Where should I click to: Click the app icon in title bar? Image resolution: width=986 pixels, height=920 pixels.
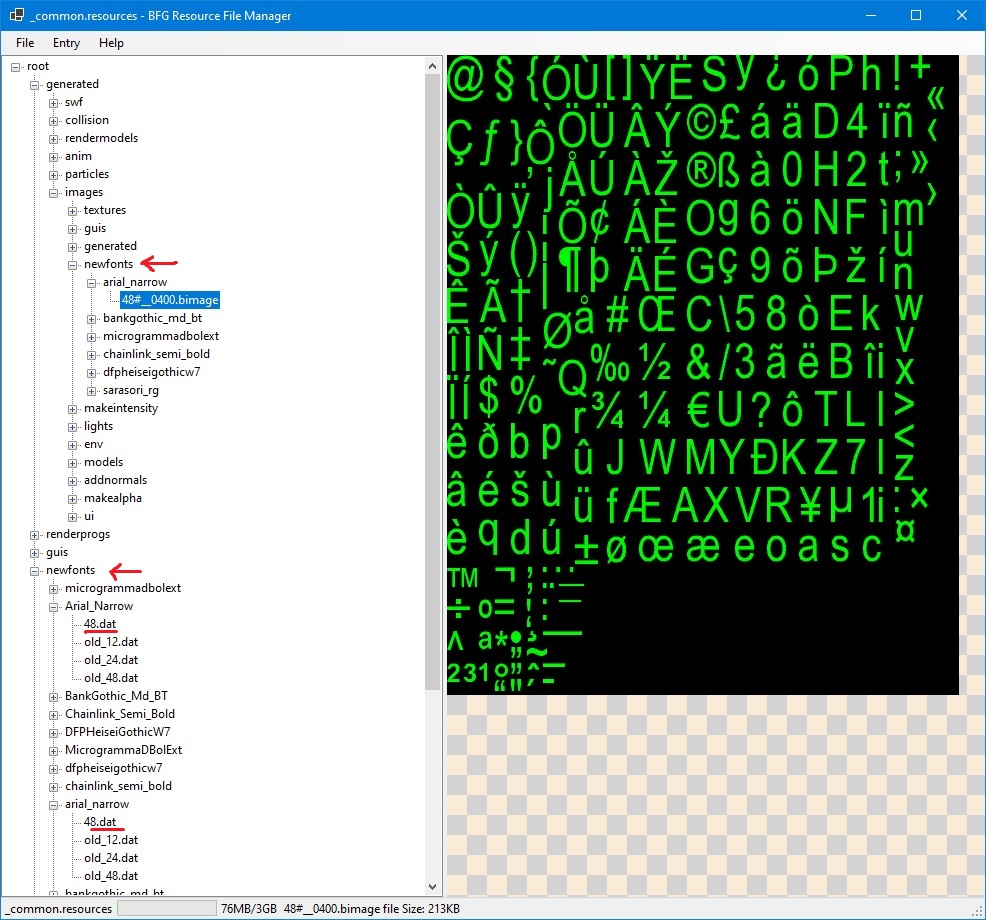pos(17,15)
